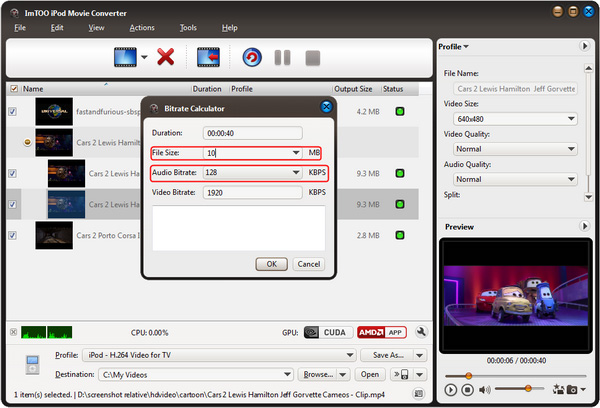600x408 pixels.
Task: Open the View menu
Action: click(x=96, y=28)
